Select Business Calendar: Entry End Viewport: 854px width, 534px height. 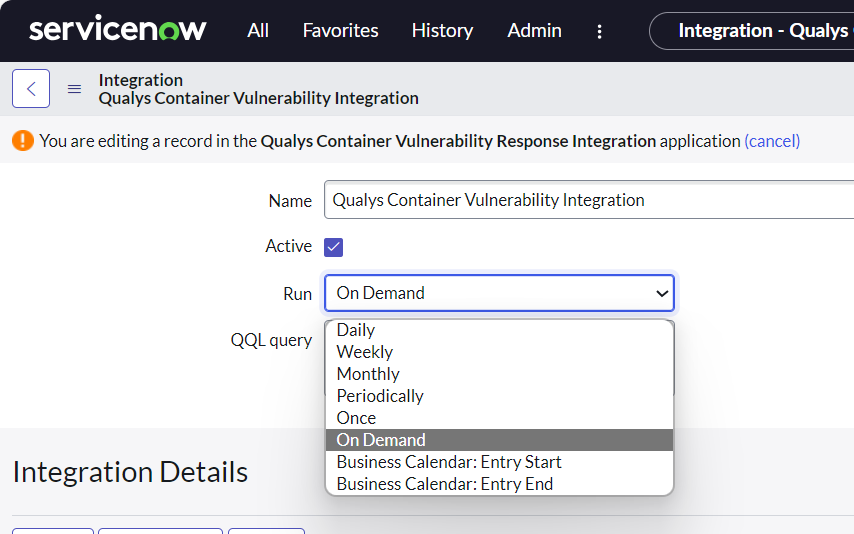[x=499, y=484]
